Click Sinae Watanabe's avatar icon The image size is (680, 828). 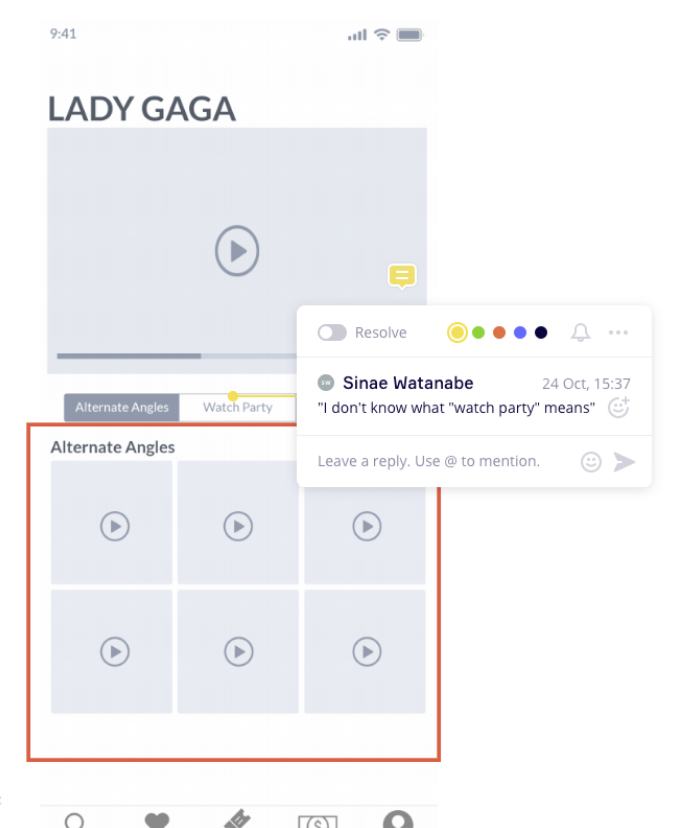point(326,382)
